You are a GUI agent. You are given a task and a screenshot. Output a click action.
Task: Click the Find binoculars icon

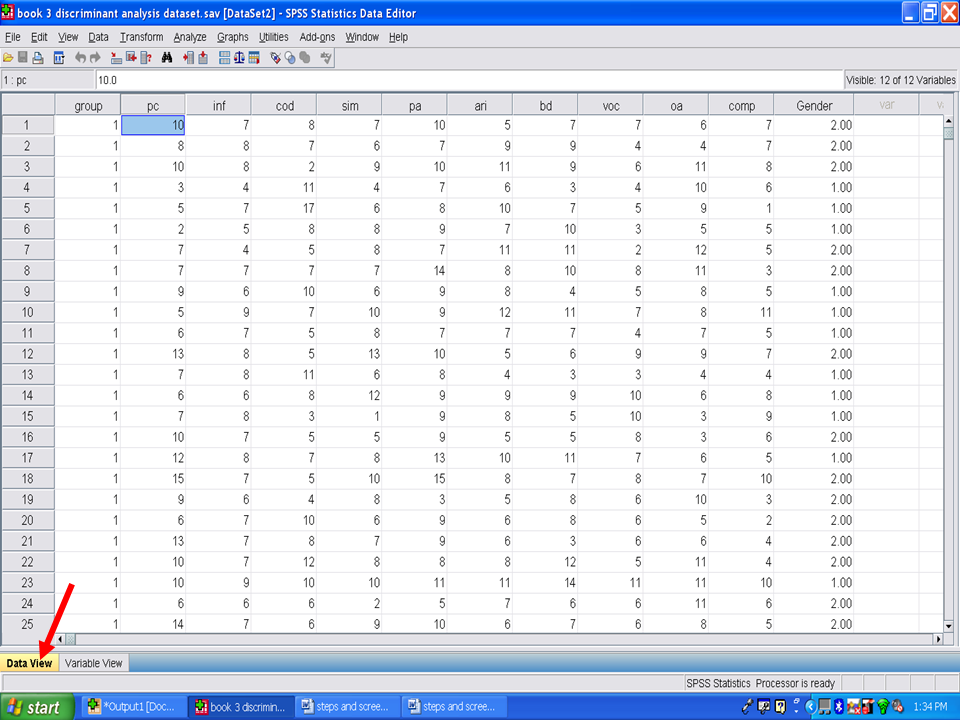(167, 58)
